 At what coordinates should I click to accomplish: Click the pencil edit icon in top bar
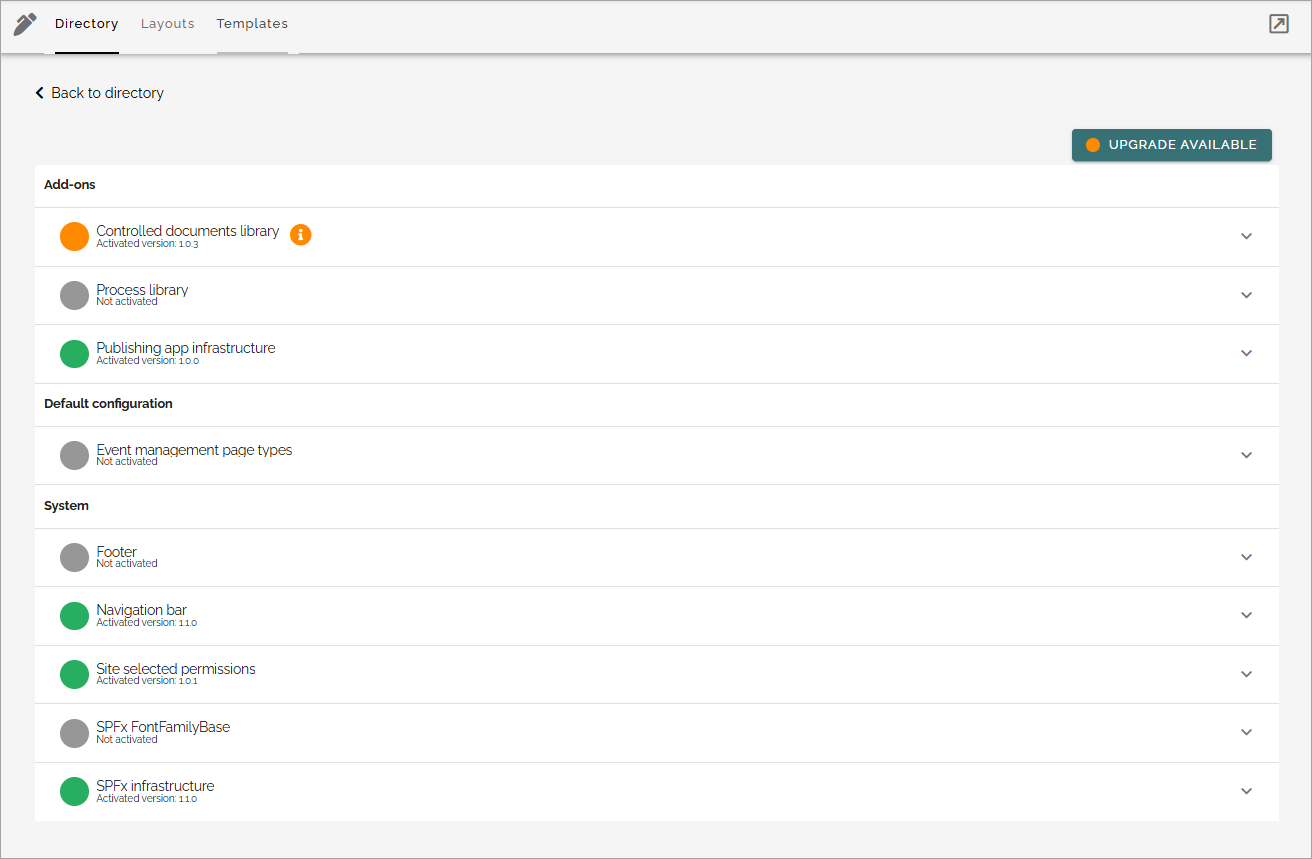pyautogui.click(x=25, y=24)
